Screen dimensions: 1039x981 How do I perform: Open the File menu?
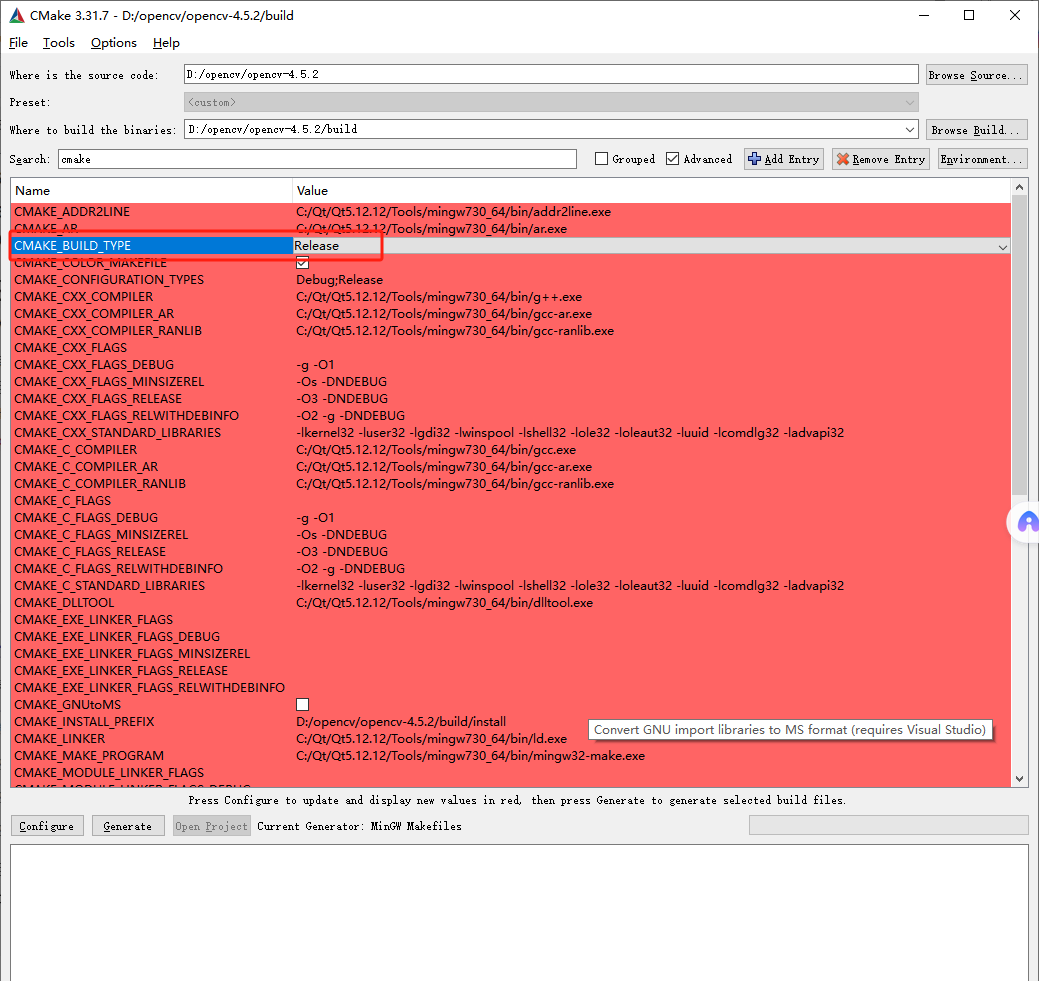pyautogui.click(x=19, y=43)
